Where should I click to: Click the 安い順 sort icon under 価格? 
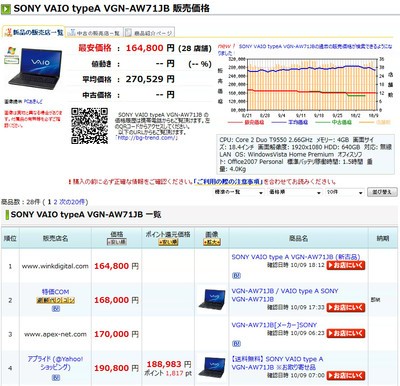[x=117, y=242]
